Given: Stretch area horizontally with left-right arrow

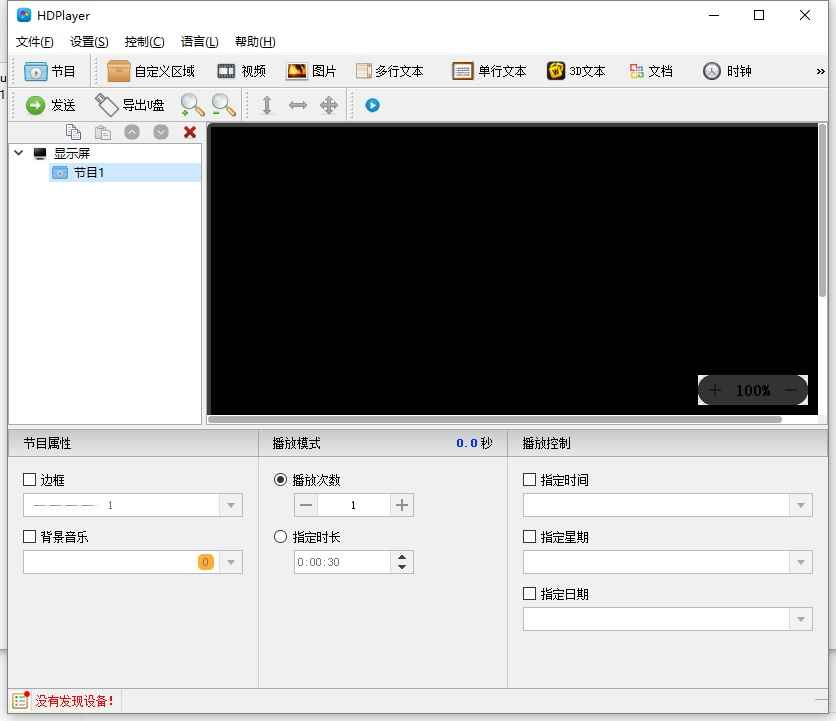Looking at the screenshot, I should click(298, 105).
